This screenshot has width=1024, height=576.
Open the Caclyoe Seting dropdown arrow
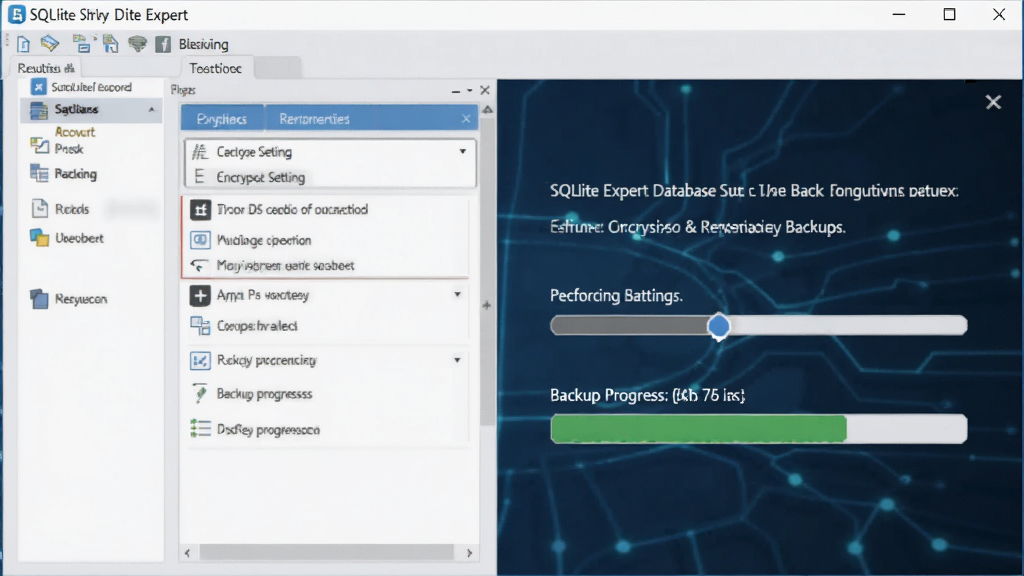point(462,152)
